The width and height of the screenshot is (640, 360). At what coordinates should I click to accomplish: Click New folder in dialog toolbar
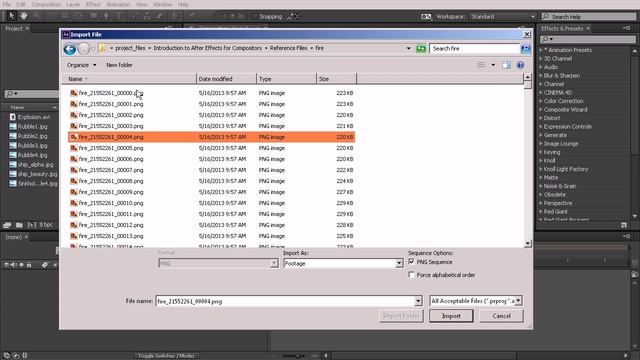(x=119, y=65)
